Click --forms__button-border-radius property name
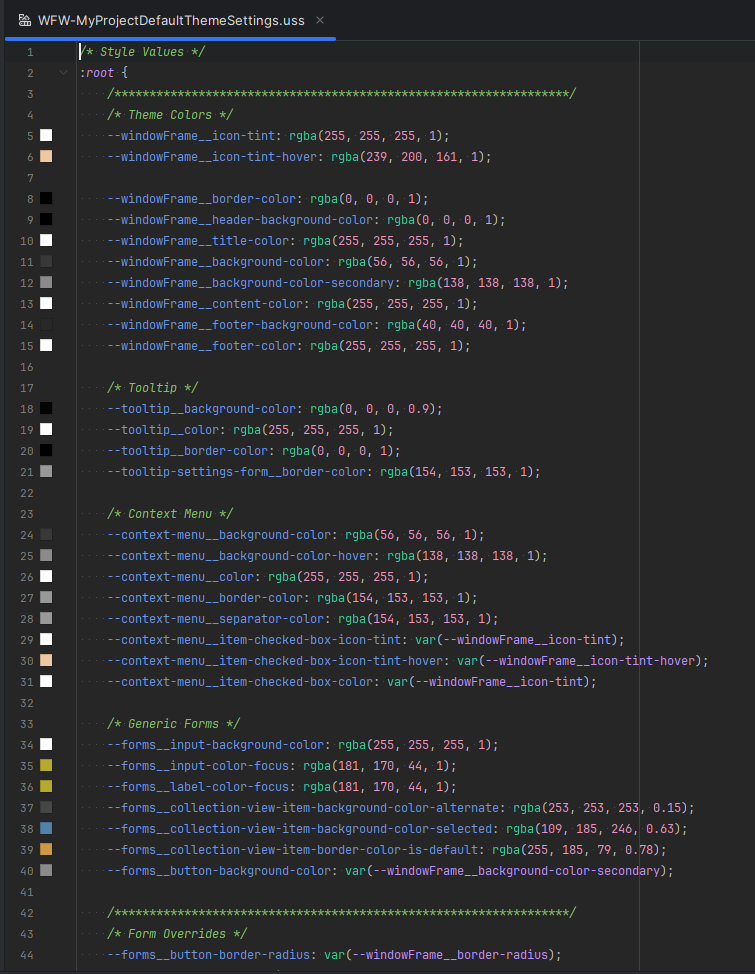The height and width of the screenshot is (974, 755). pyautogui.click(x=208, y=955)
